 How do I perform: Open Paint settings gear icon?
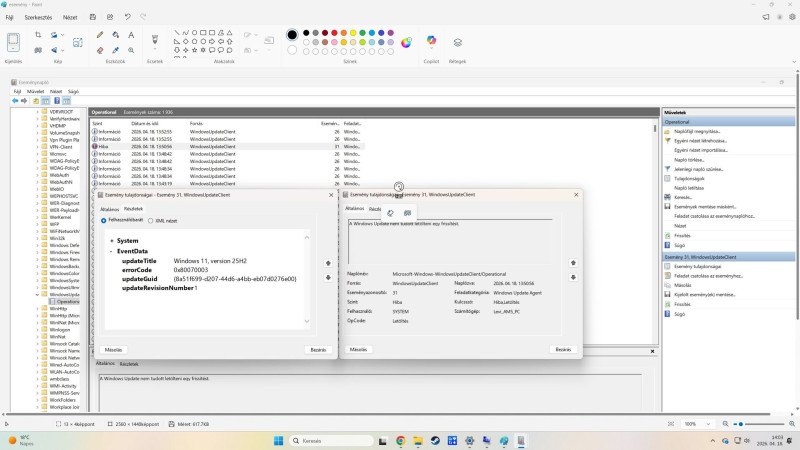pos(792,17)
